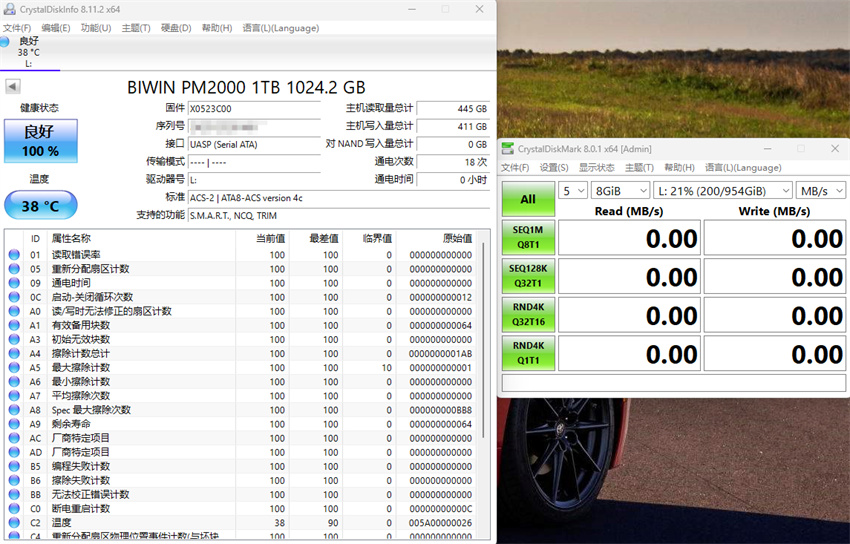The height and width of the screenshot is (544, 850).
Task: Click the 接口 field UASP (Serial ATA)
Action: click(254, 144)
